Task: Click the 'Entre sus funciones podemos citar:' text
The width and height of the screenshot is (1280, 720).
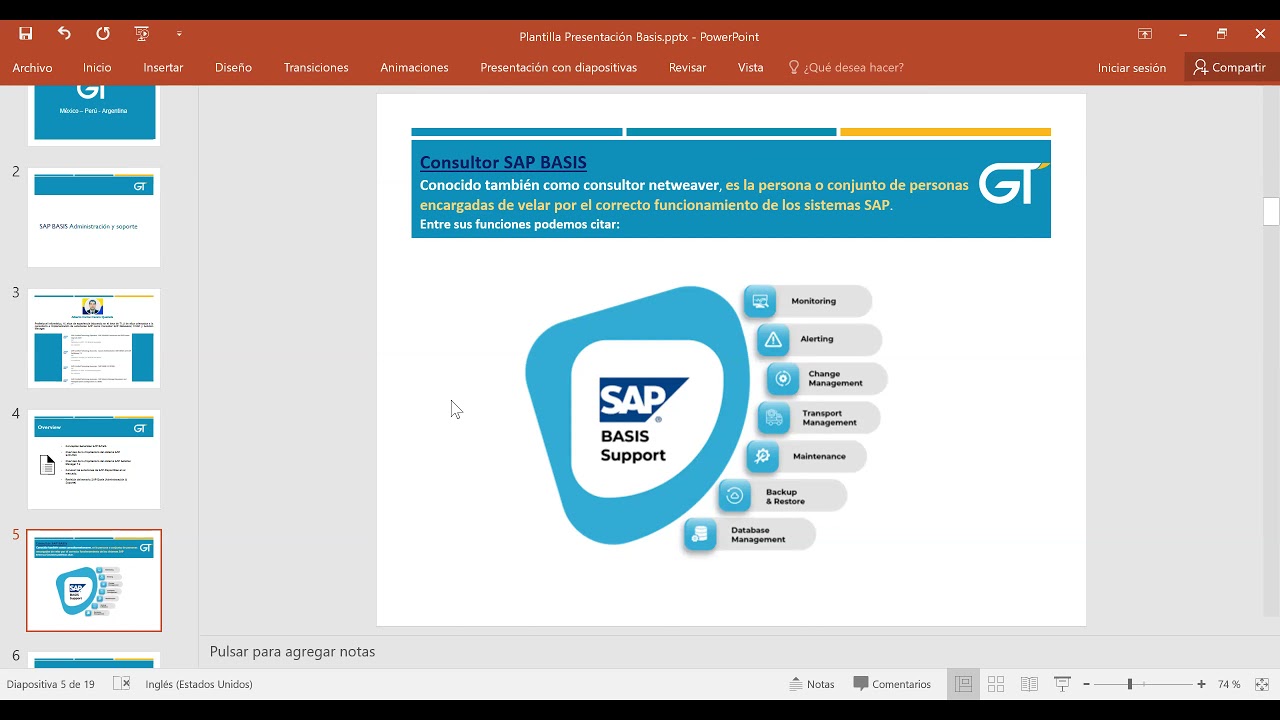Action: coord(520,224)
